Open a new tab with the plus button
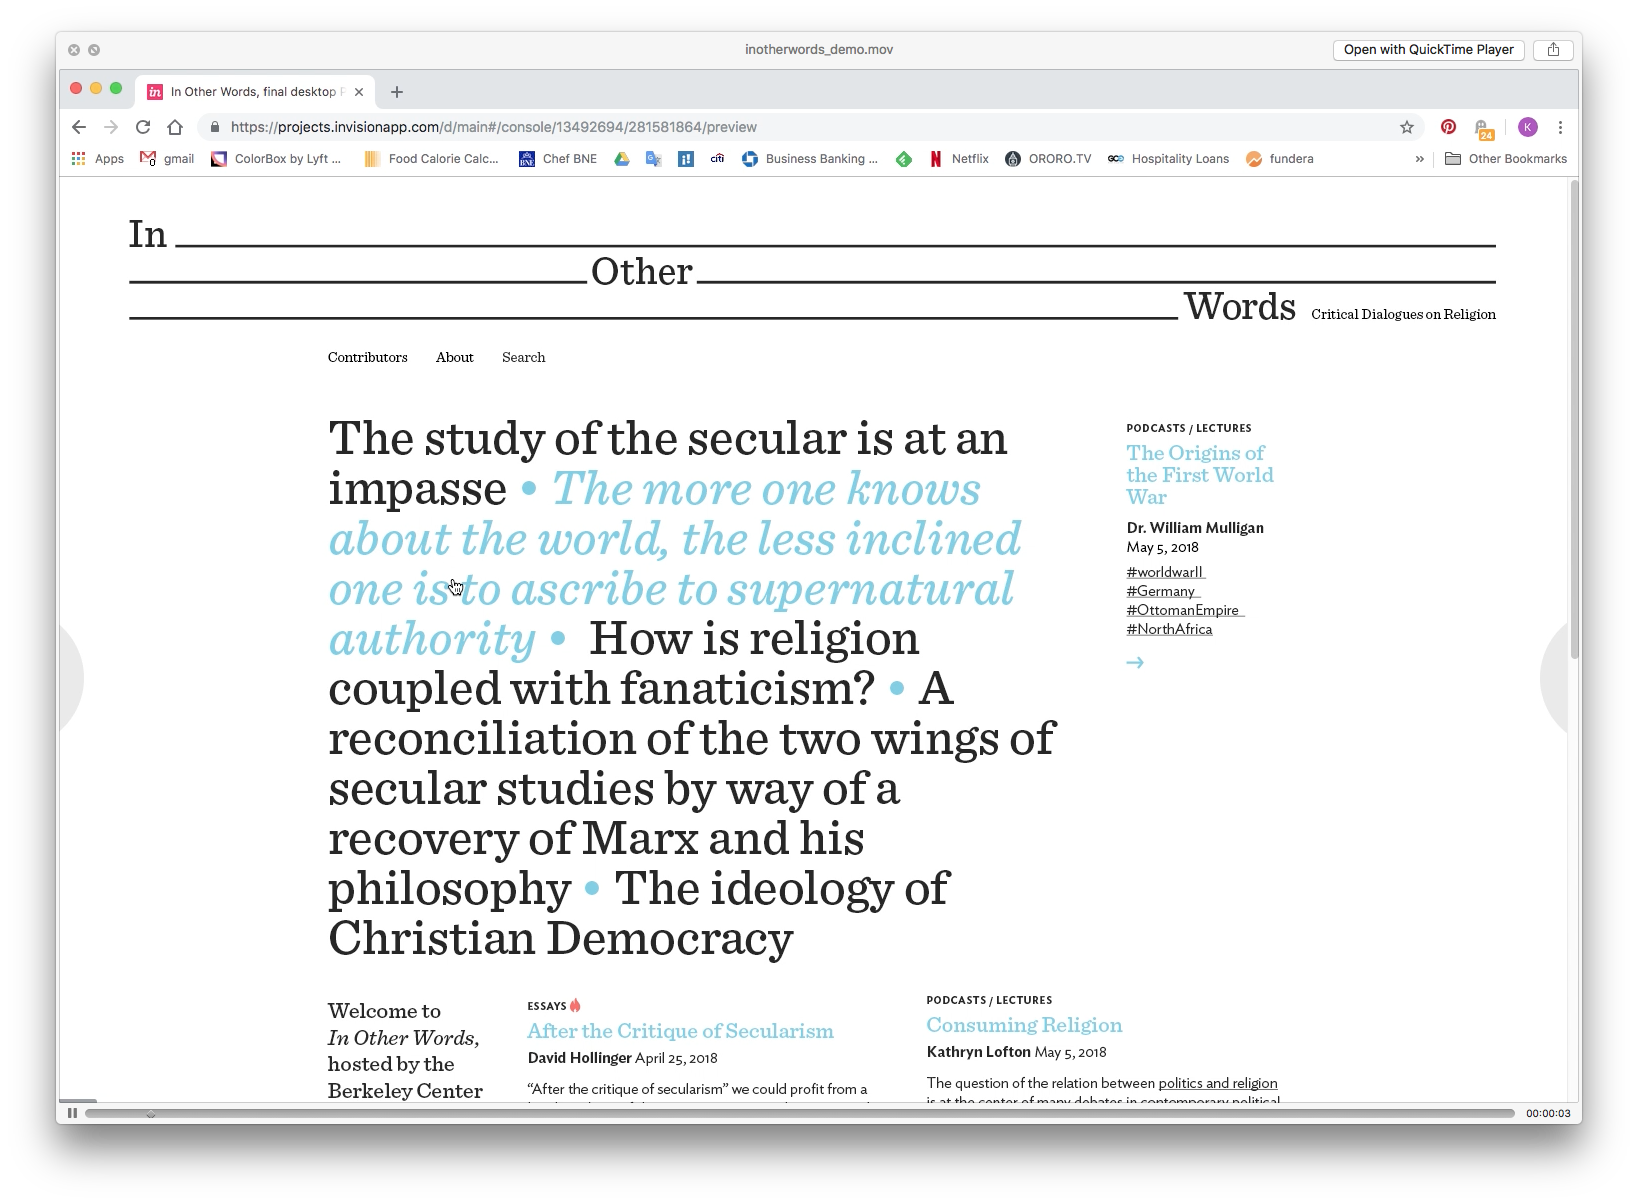This screenshot has width=1638, height=1204. pos(397,92)
